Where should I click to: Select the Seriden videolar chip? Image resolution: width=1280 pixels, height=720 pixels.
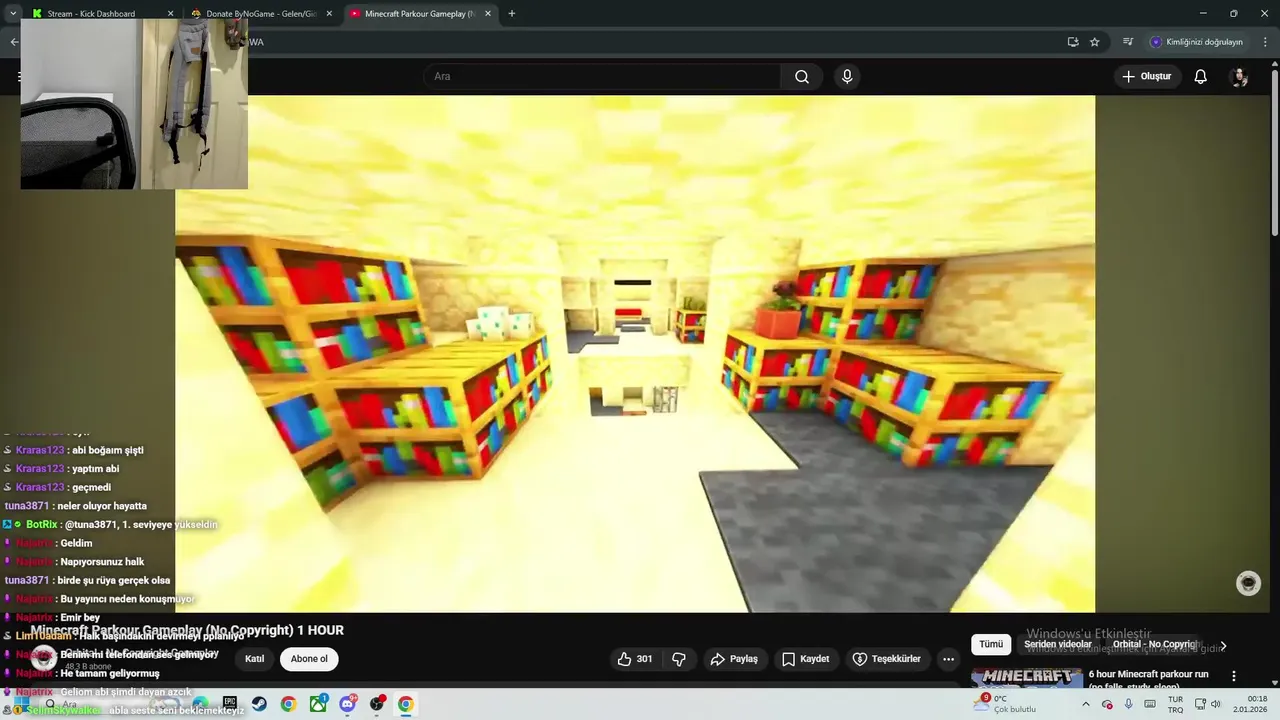coord(1058,644)
